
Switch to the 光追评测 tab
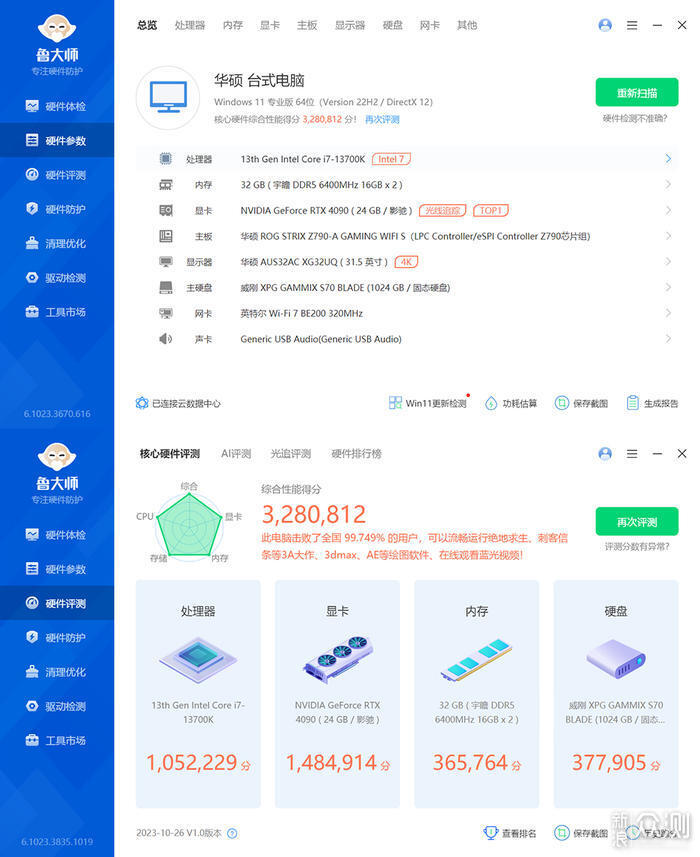[x=291, y=454]
